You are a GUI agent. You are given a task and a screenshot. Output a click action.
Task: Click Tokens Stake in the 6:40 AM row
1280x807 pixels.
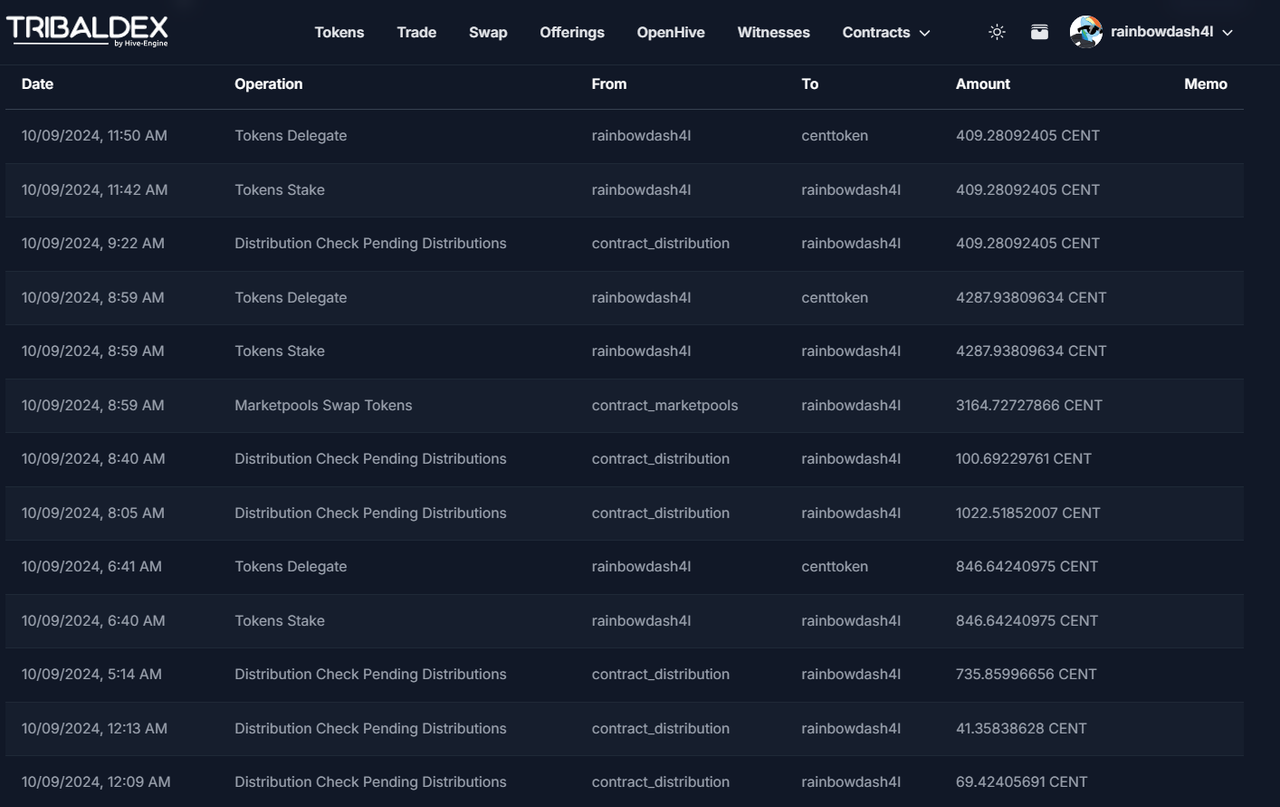click(280, 620)
